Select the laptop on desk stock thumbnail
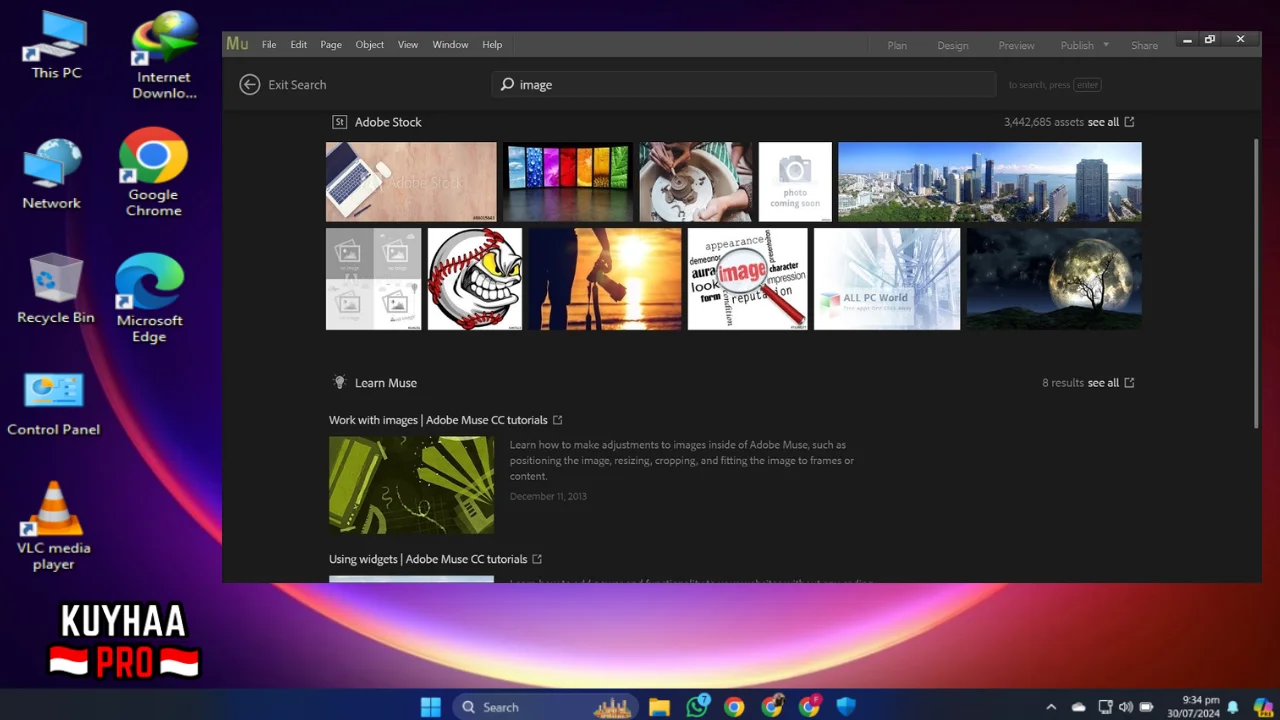This screenshot has height=720, width=1280. (x=411, y=181)
